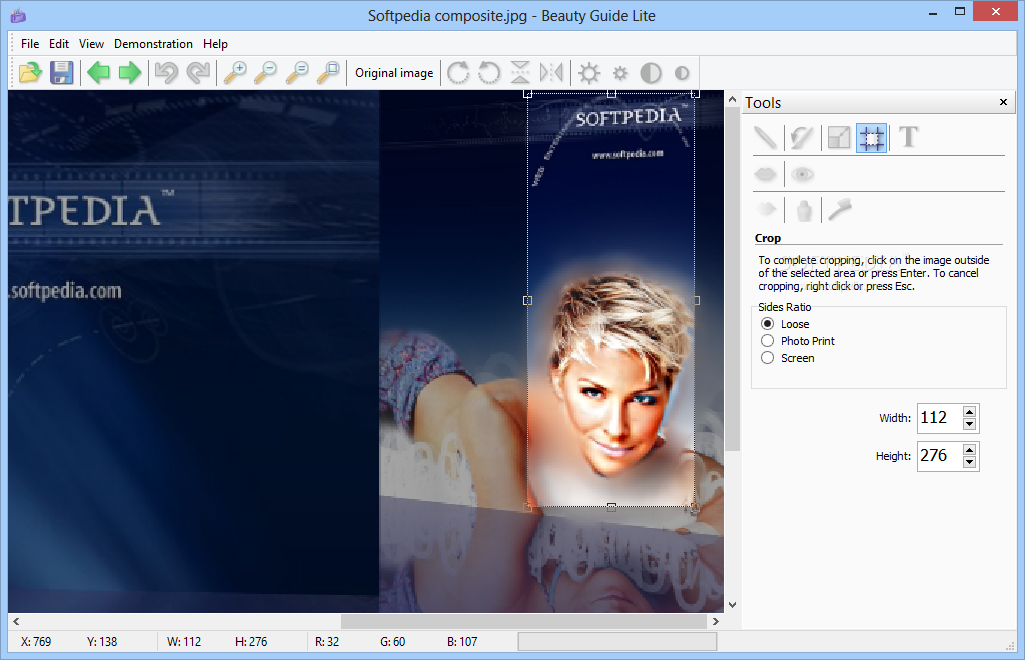
Task: Decrease brightness with small sun icon
Action: coord(620,73)
